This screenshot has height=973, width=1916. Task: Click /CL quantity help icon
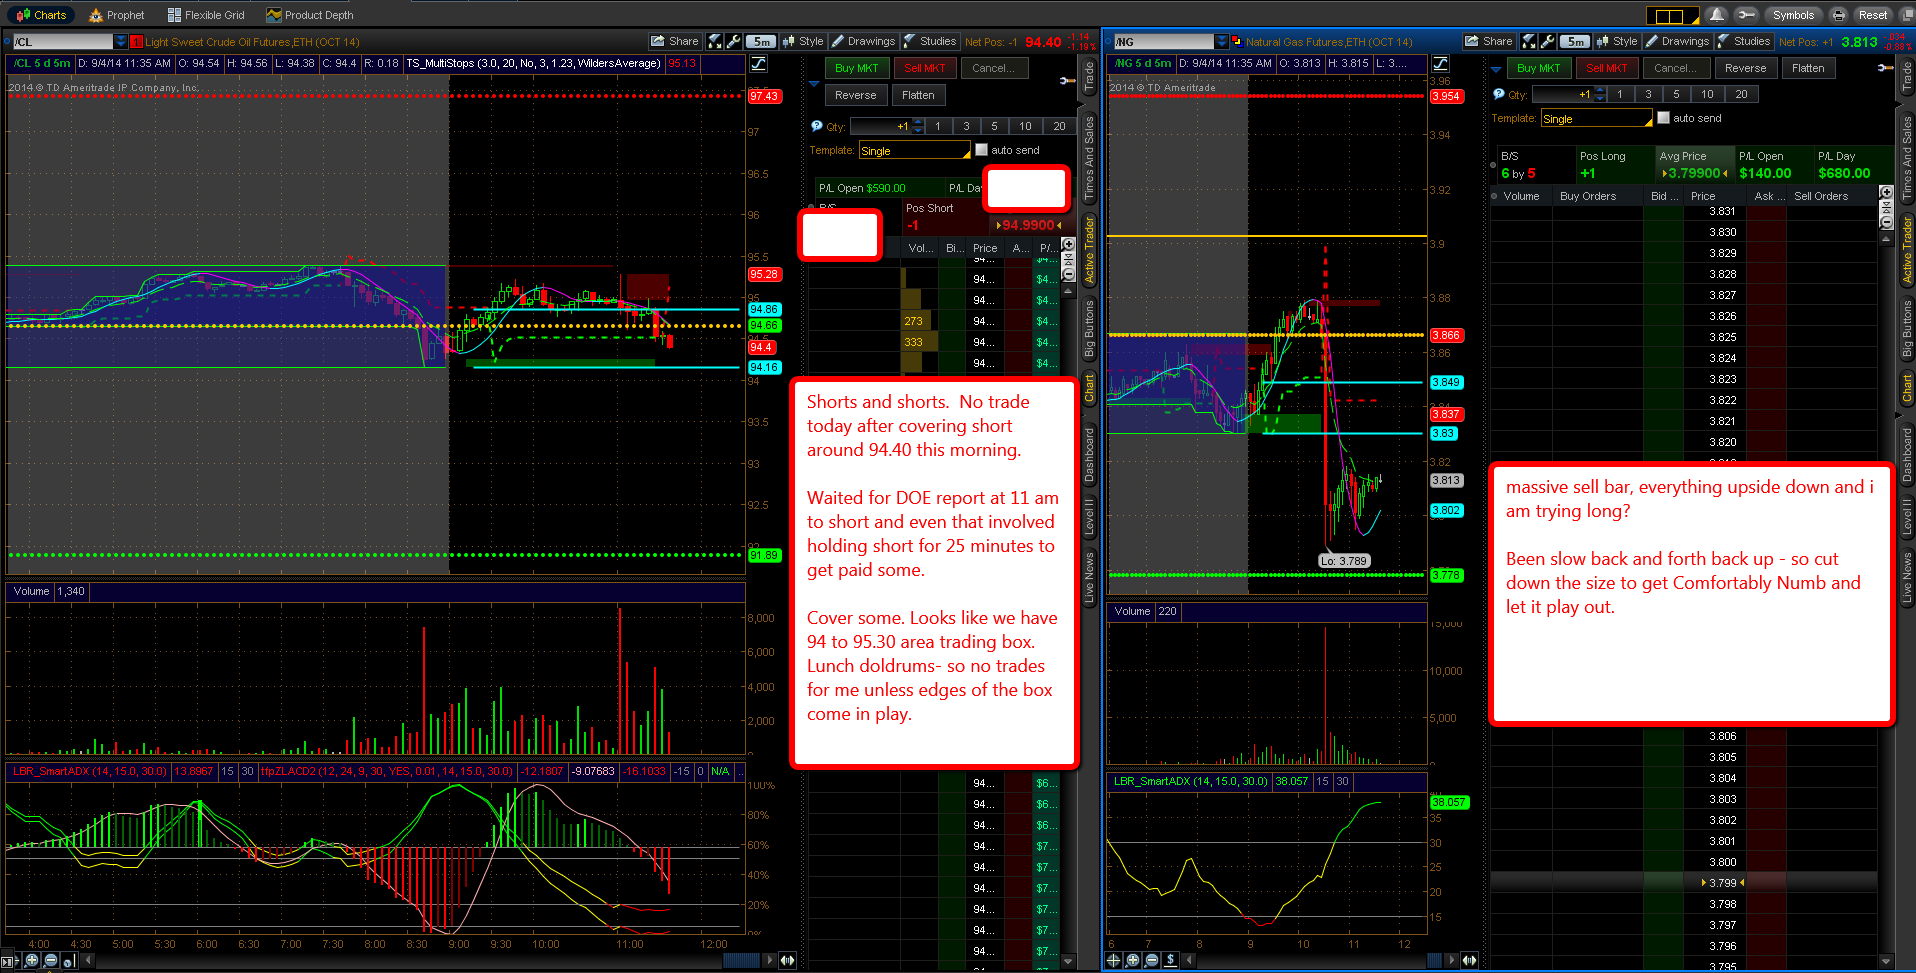816,126
